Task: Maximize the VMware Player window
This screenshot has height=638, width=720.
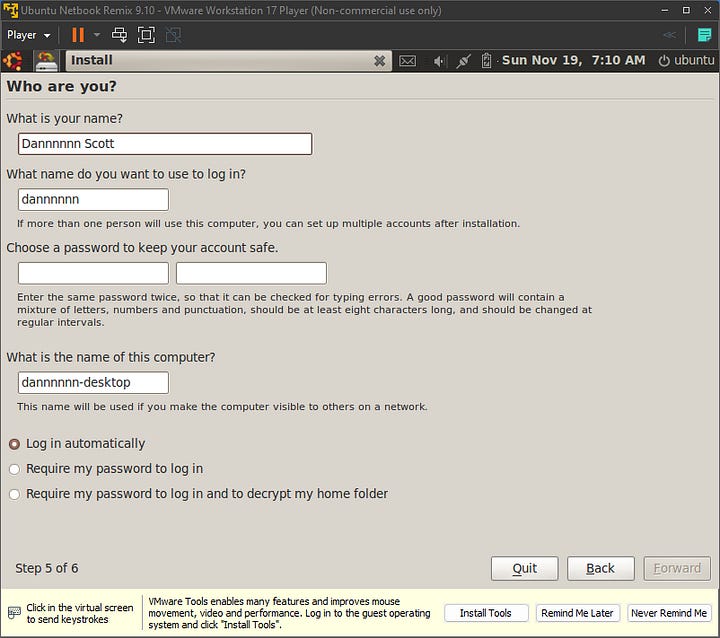Action: click(686, 10)
